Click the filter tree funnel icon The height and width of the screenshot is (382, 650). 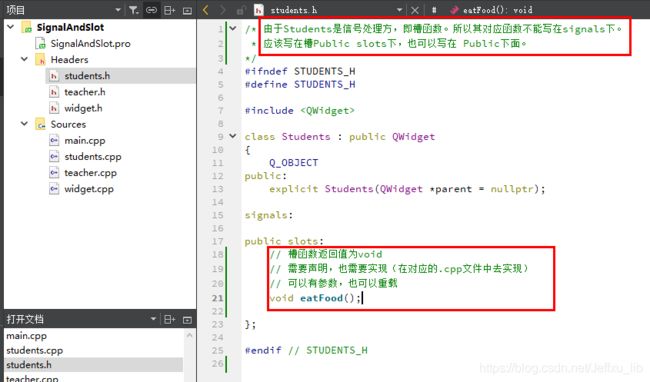click(x=133, y=10)
